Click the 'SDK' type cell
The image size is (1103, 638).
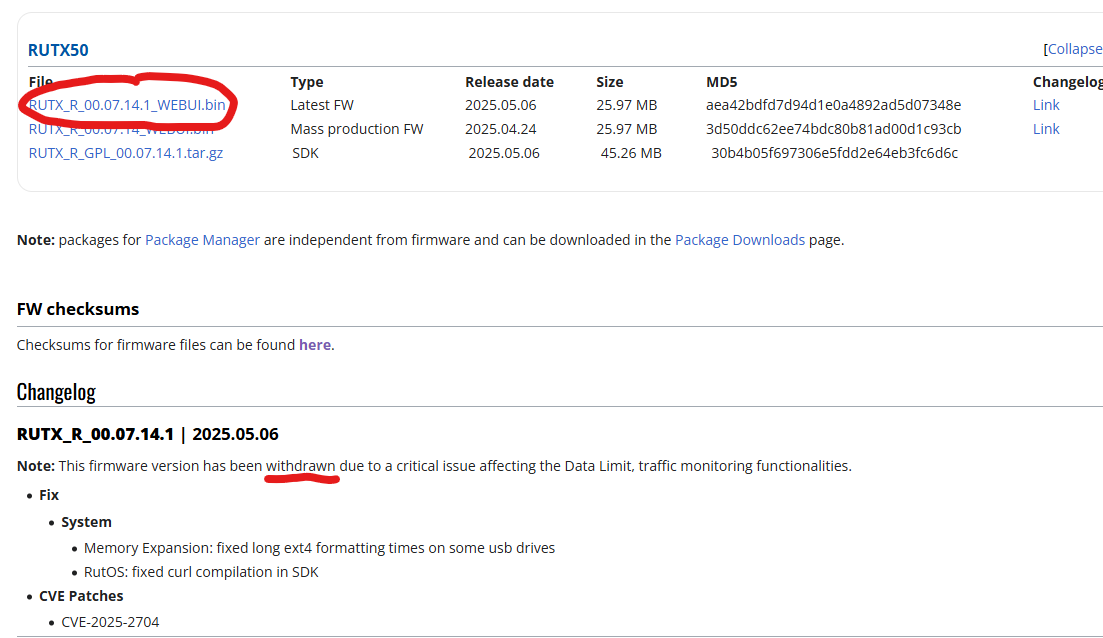click(305, 153)
